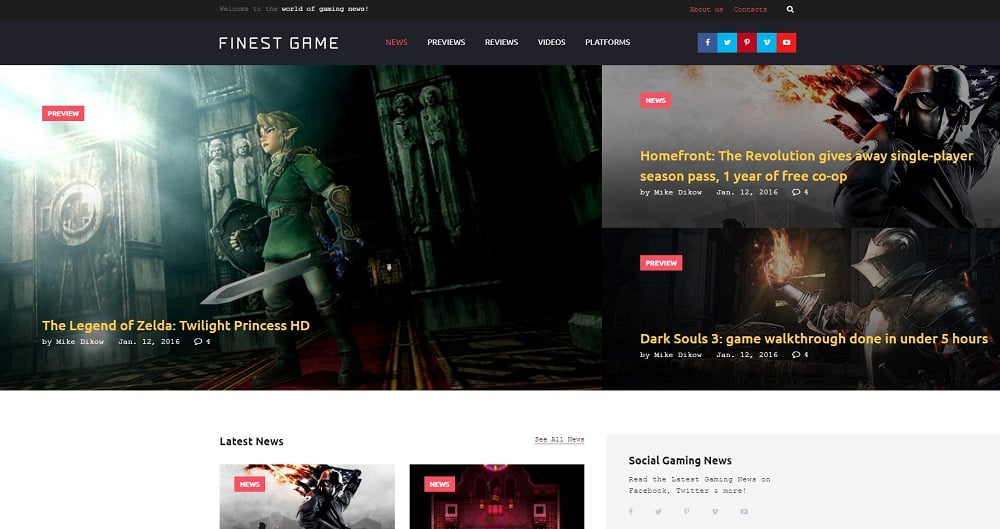The height and width of the screenshot is (529, 1000).
Task: Open the Vimeo icon in header
Action: (767, 43)
